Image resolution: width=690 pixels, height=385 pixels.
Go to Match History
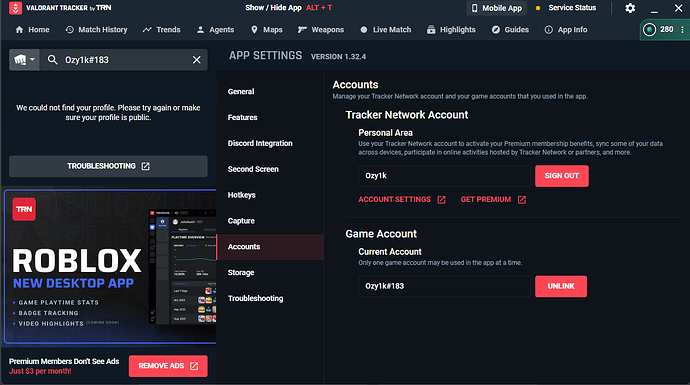point(96,29)
